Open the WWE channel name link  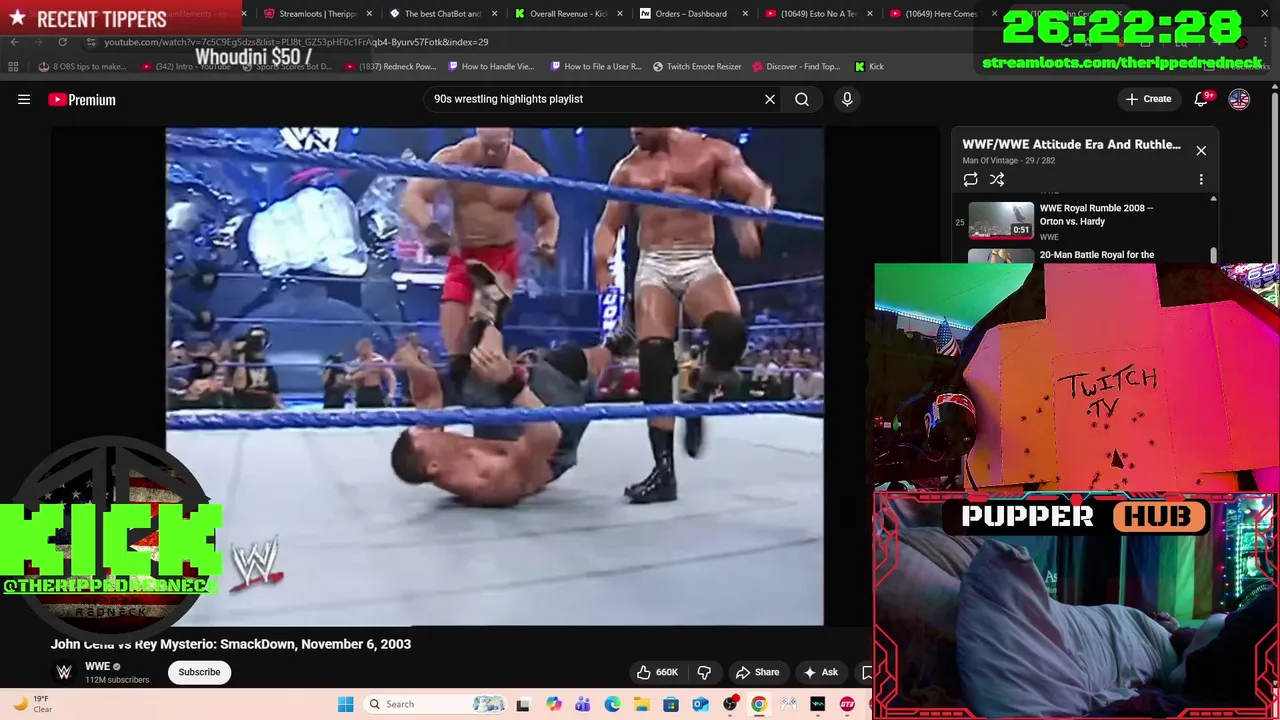(x=97, y=666)
